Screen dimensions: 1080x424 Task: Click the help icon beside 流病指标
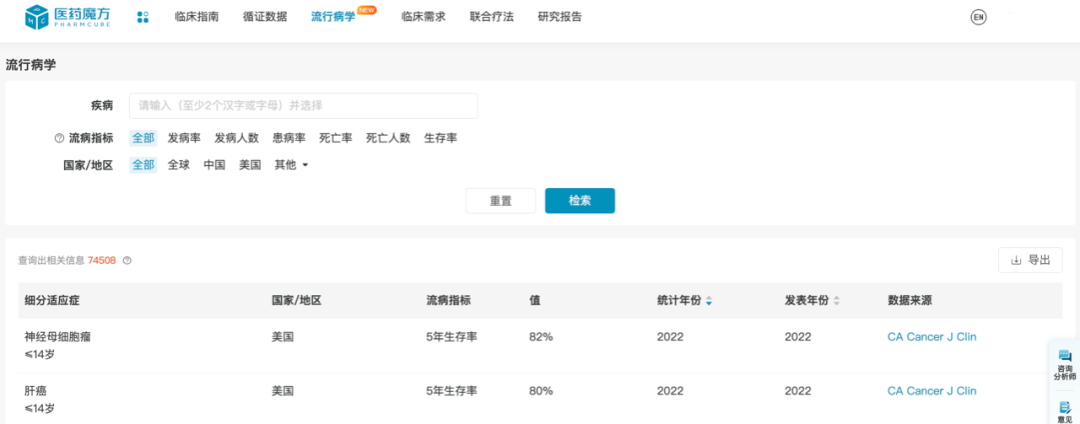59,138
